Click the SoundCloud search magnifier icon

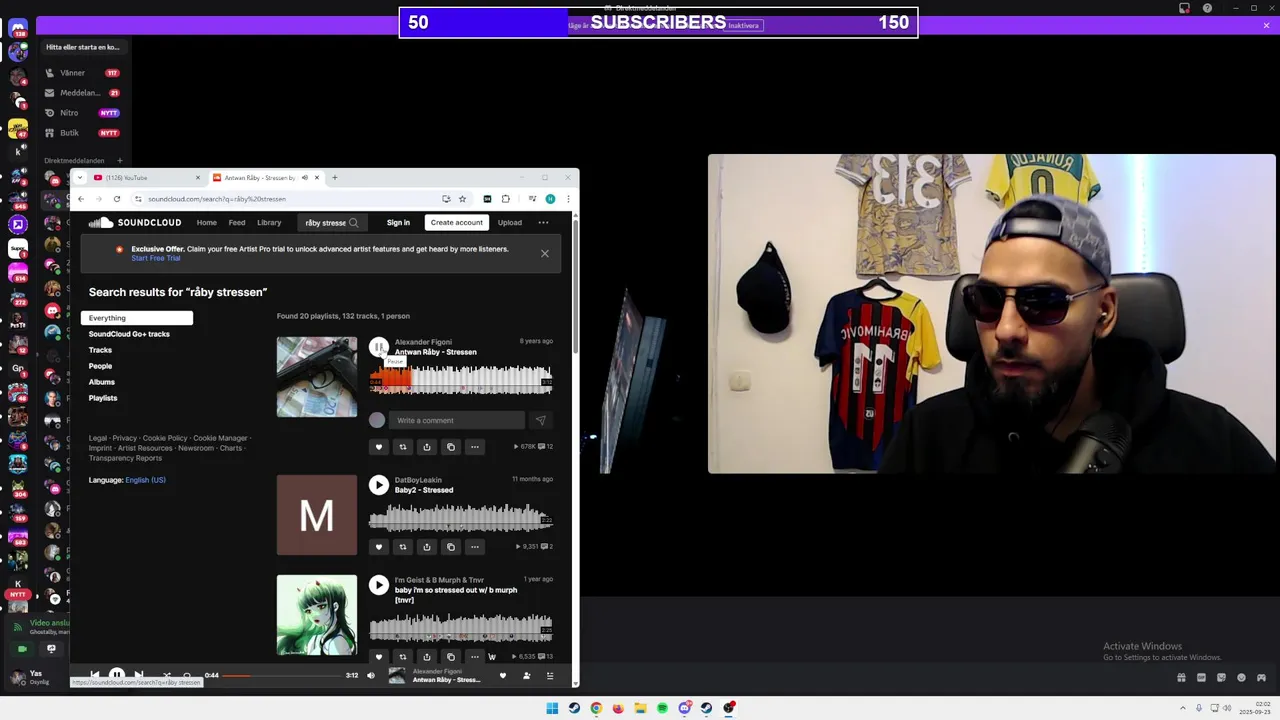[353, 223]
